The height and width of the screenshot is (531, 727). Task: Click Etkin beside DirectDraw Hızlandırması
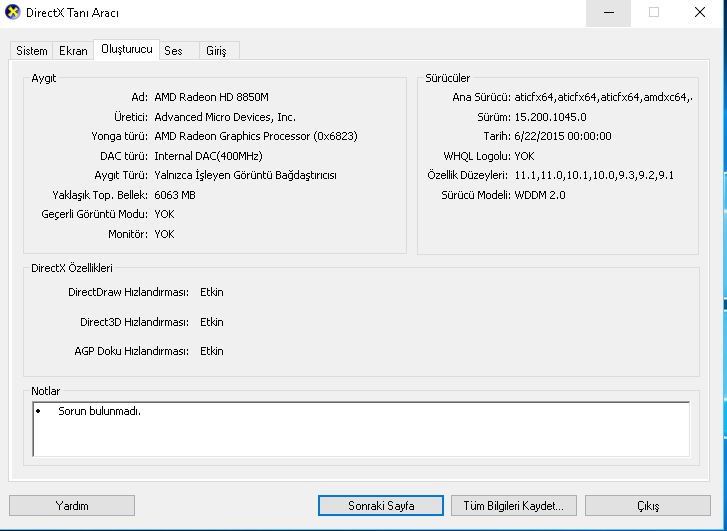(x=211, y=292)
